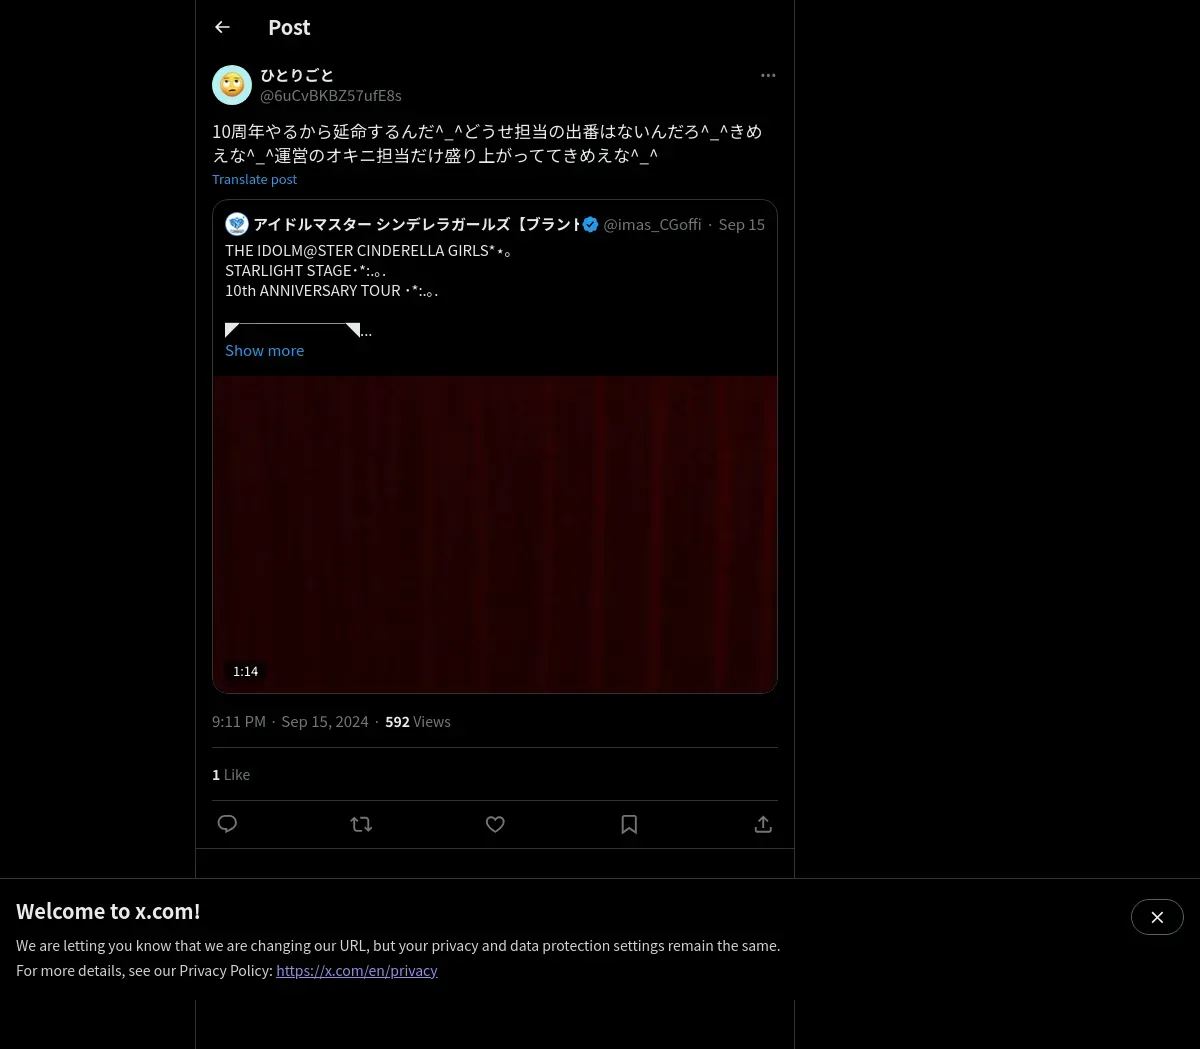Image resolution: width=1200 pixels, height=1049 pixels.
Task: Go back using the arrow icon
Action: [222, 27]
